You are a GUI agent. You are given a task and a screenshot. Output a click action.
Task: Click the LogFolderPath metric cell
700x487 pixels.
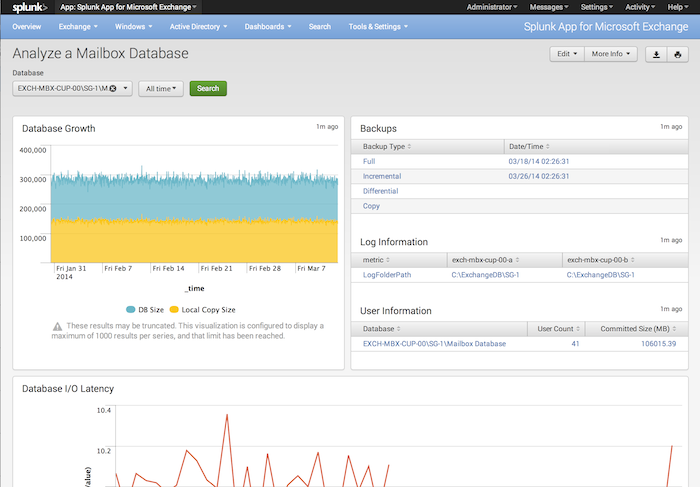[x=387, y=275]
